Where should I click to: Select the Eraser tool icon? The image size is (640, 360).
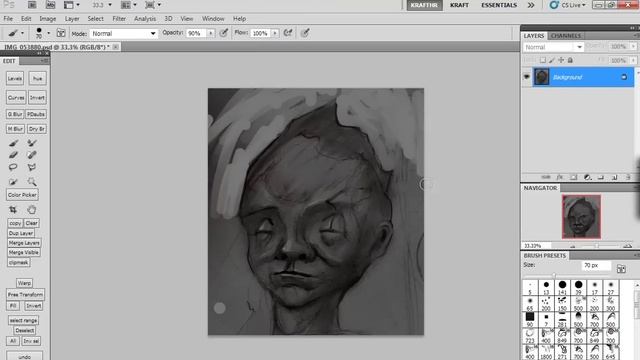tap(13, 155)
